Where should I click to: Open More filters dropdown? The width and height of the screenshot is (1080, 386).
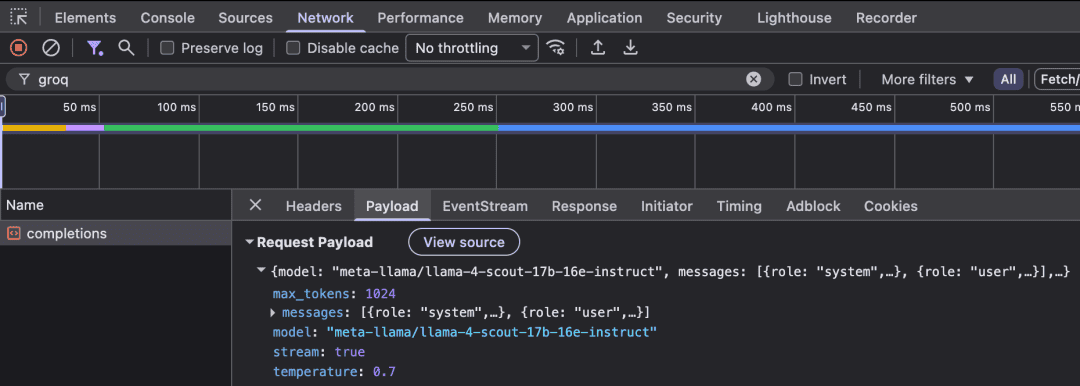928,79
